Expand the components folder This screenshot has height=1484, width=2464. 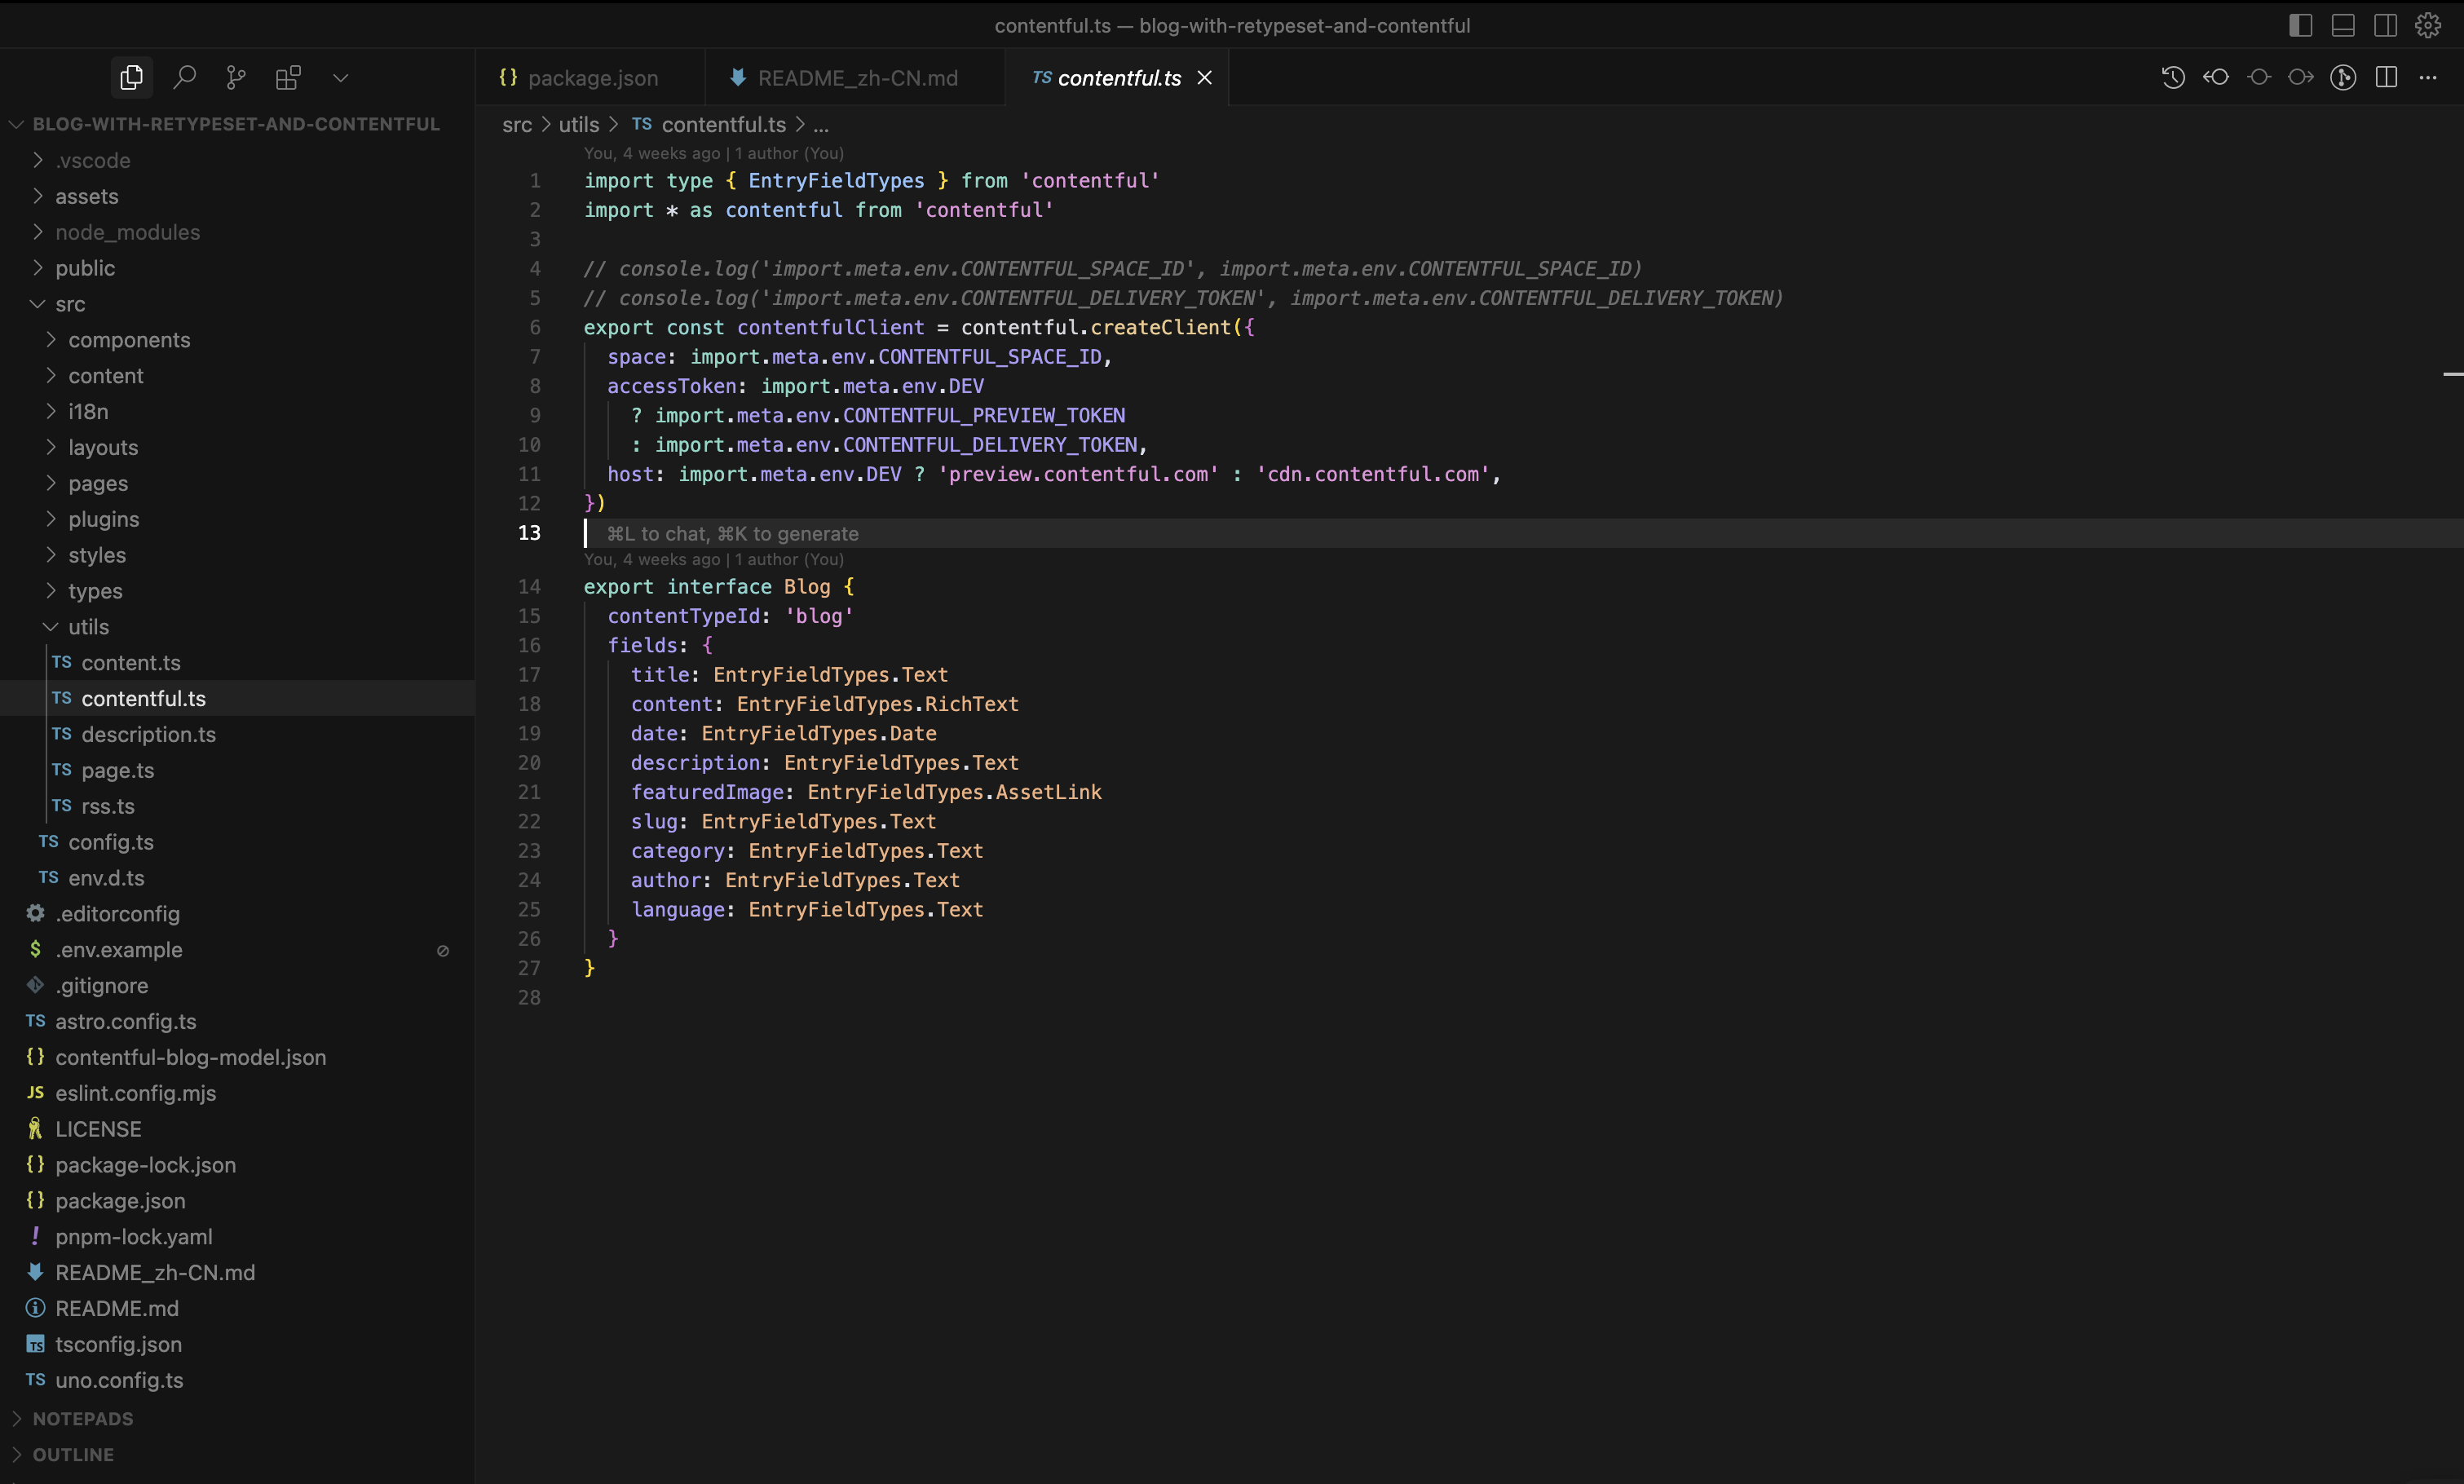click(x=129, y=340)
